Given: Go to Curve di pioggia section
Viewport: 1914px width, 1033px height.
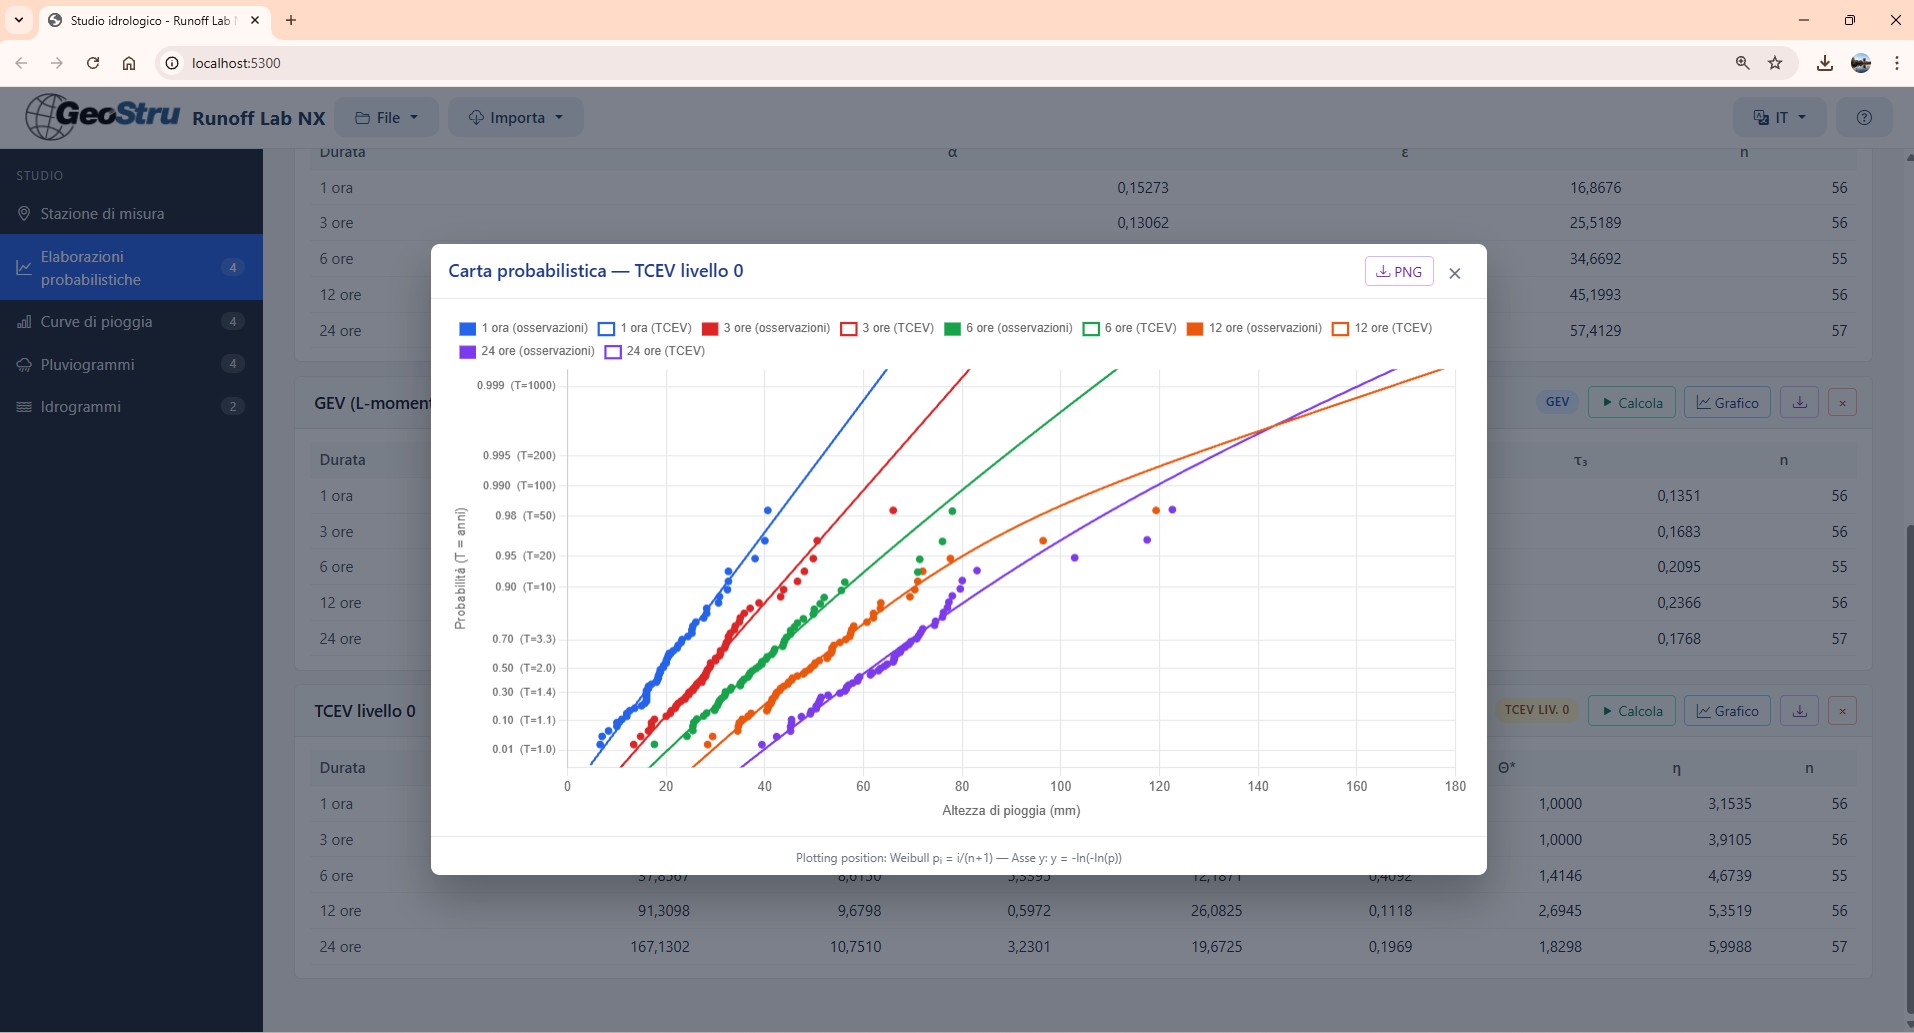Looking at the screenshot, I should (x=96, y=322).
